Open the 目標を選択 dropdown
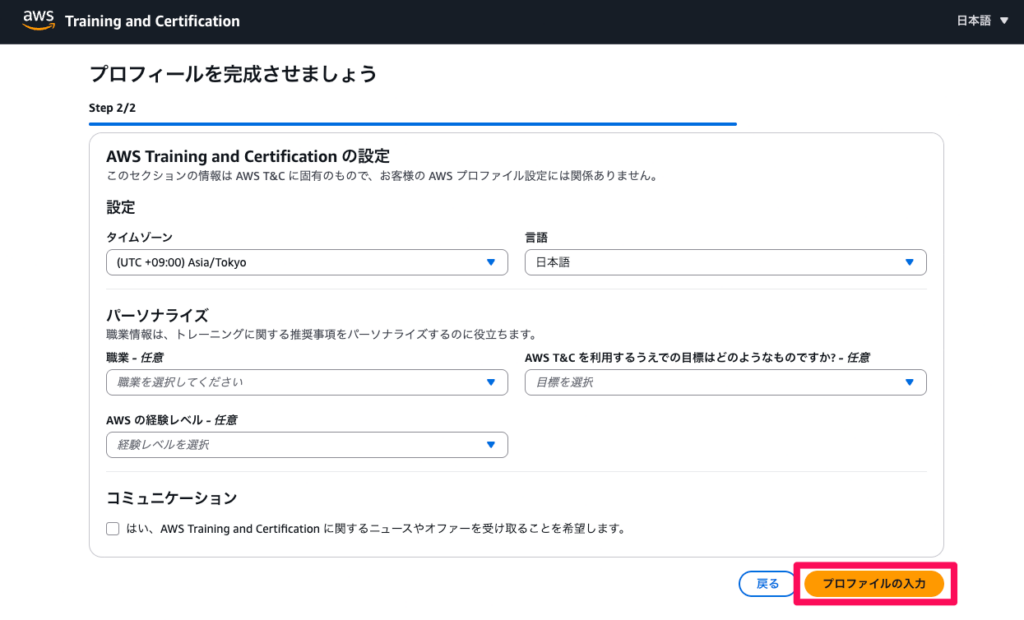 pyautogui.click(x=715, y=382)
